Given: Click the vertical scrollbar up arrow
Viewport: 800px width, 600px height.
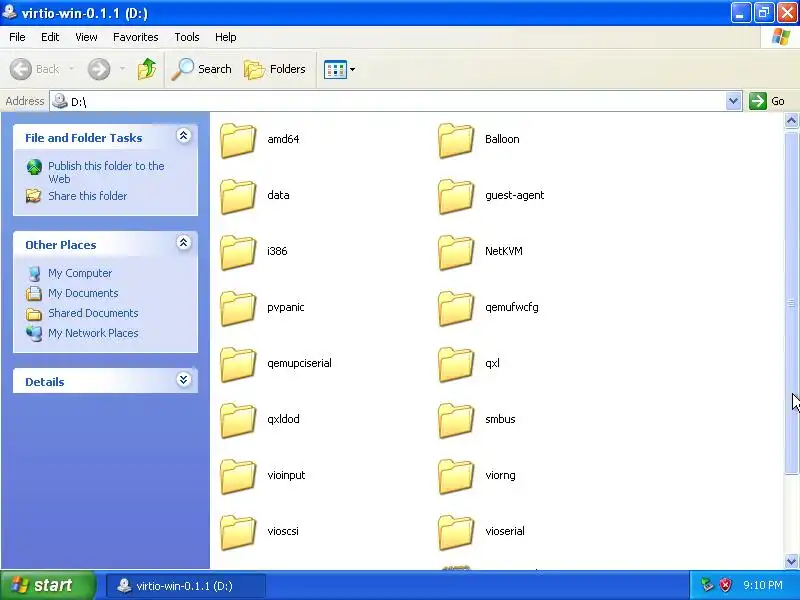Looking at the screenshot, I should [791, 121].
